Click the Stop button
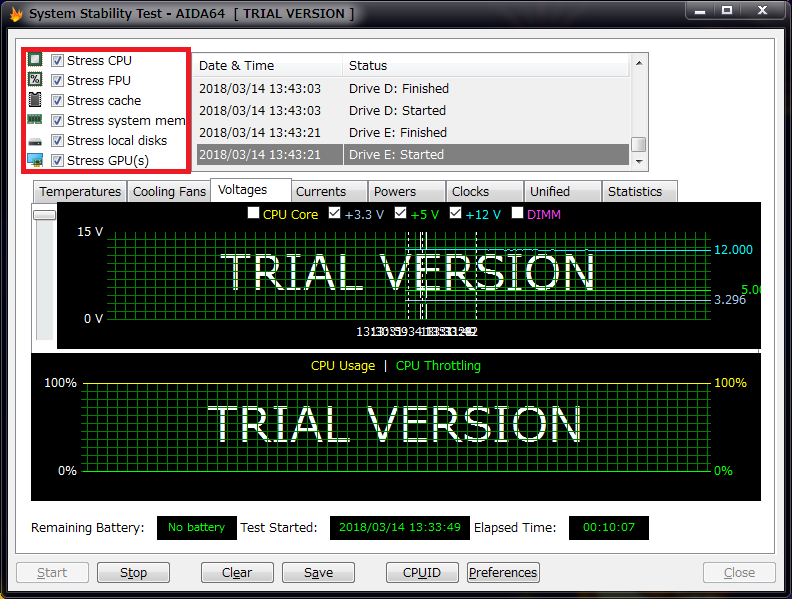The width and height of the screenshot is (792, 599). click(133, 572)
